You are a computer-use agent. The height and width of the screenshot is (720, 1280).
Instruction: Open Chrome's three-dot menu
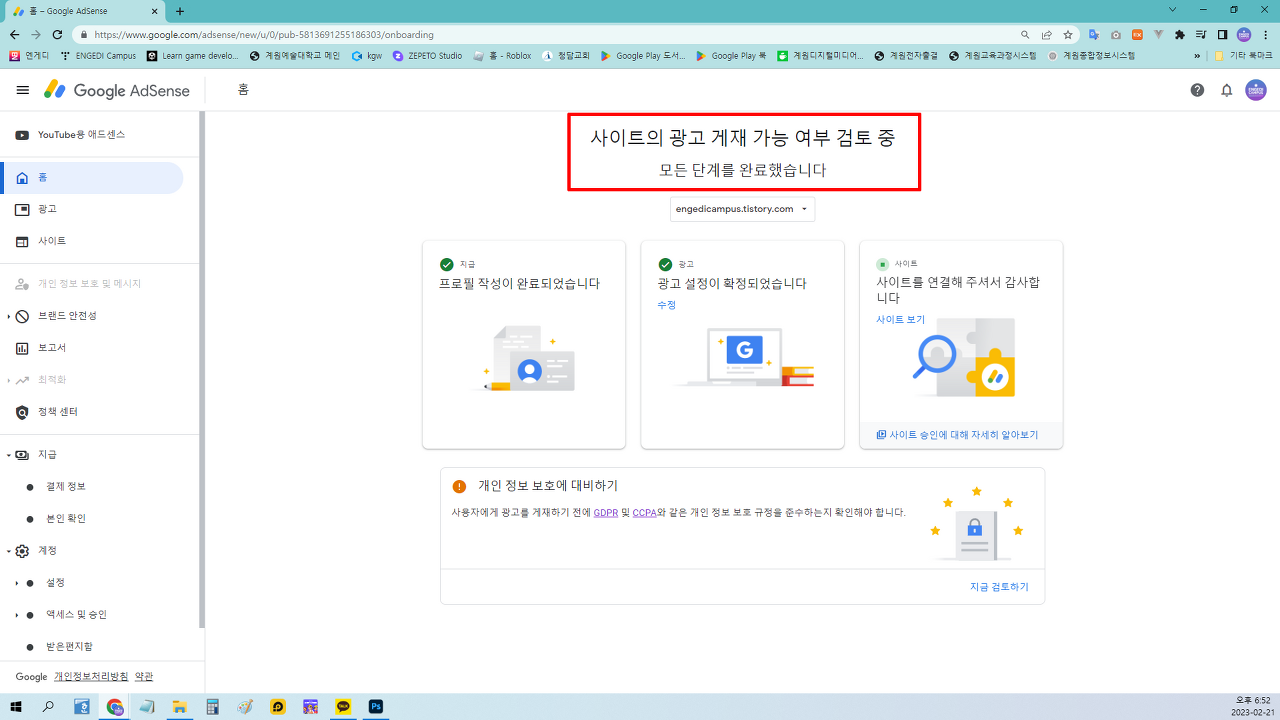coord(1266,34)
